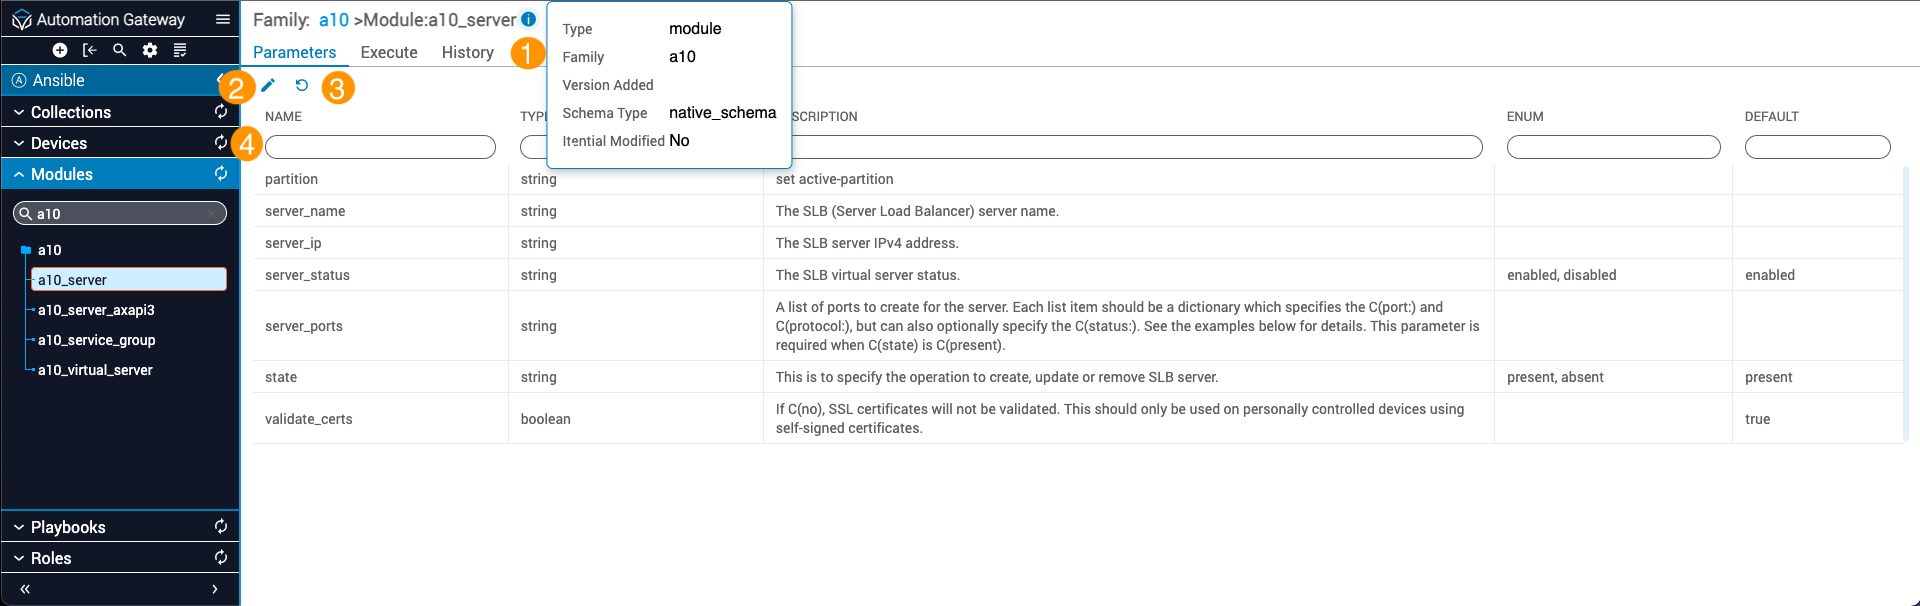Screen dimensions: 1920x606
Task: Click the logout arrow icon in sidebar toolbar
Action: tap(90, 50)
